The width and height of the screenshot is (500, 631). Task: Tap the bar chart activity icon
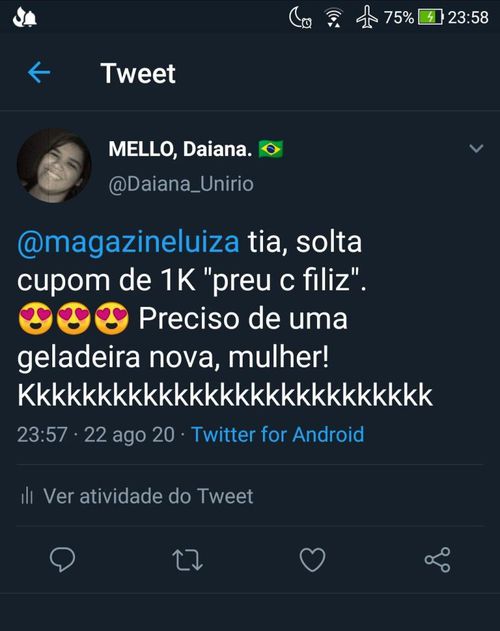(x=27, y=496)
